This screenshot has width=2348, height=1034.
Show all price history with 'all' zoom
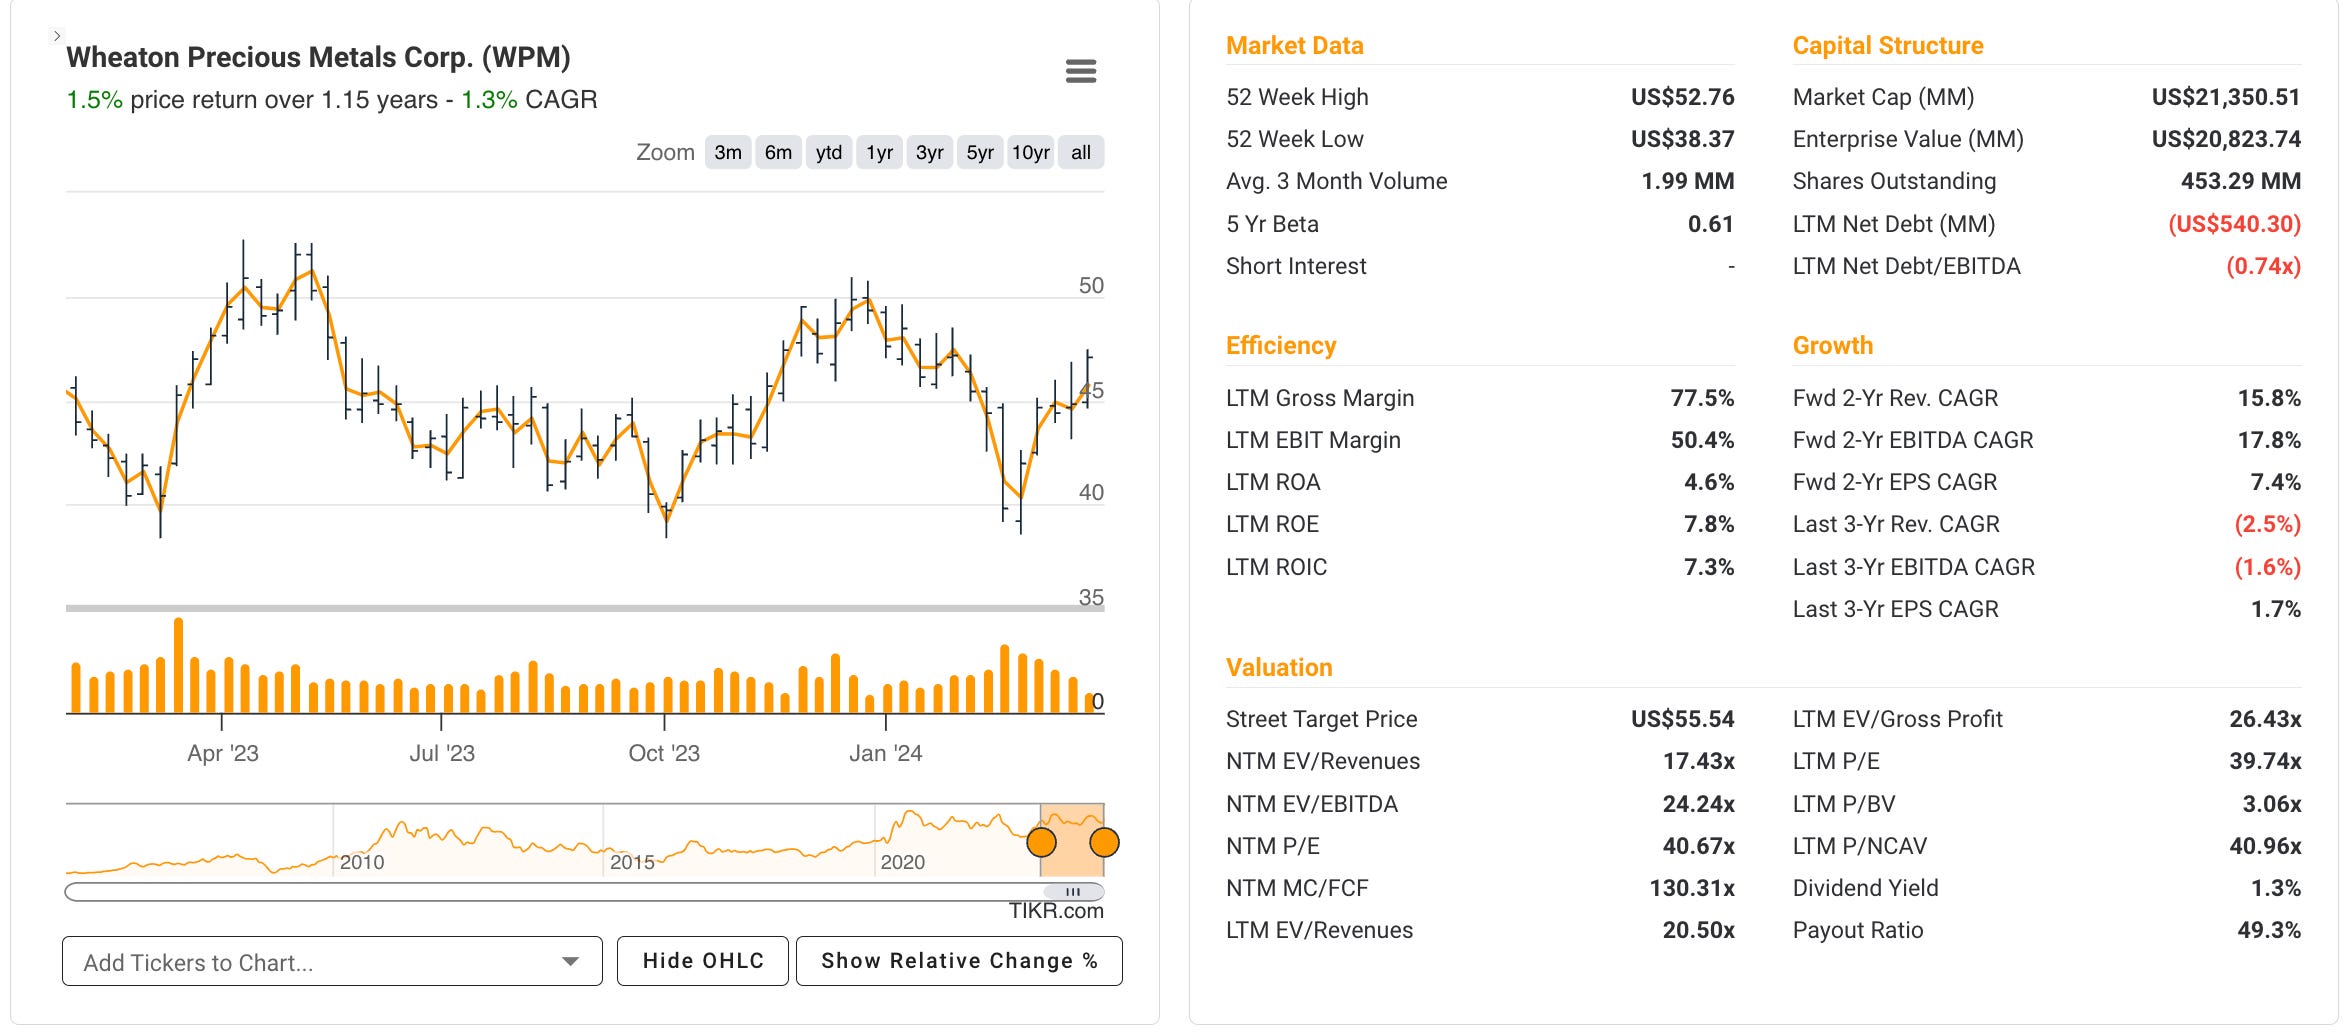(1080, 152)
